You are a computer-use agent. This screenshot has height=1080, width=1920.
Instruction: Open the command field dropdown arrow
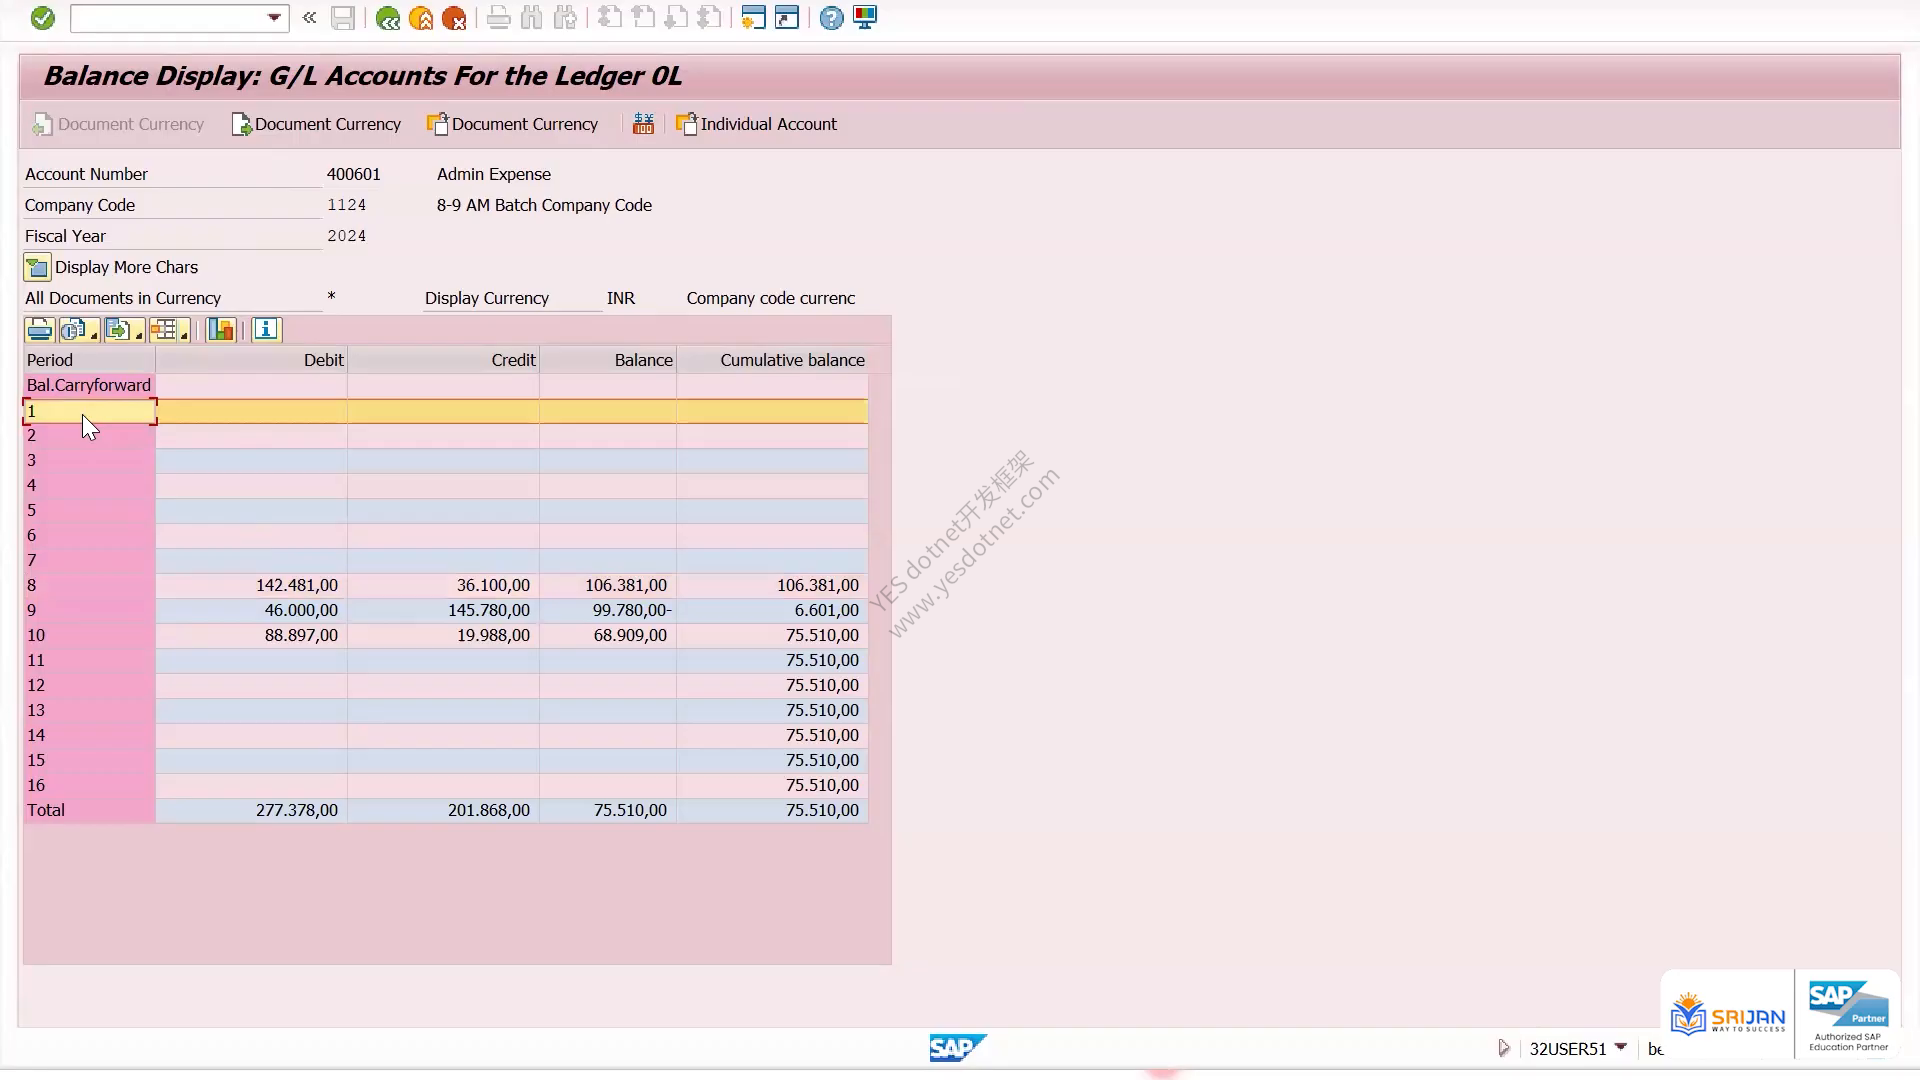click(274, 18)
